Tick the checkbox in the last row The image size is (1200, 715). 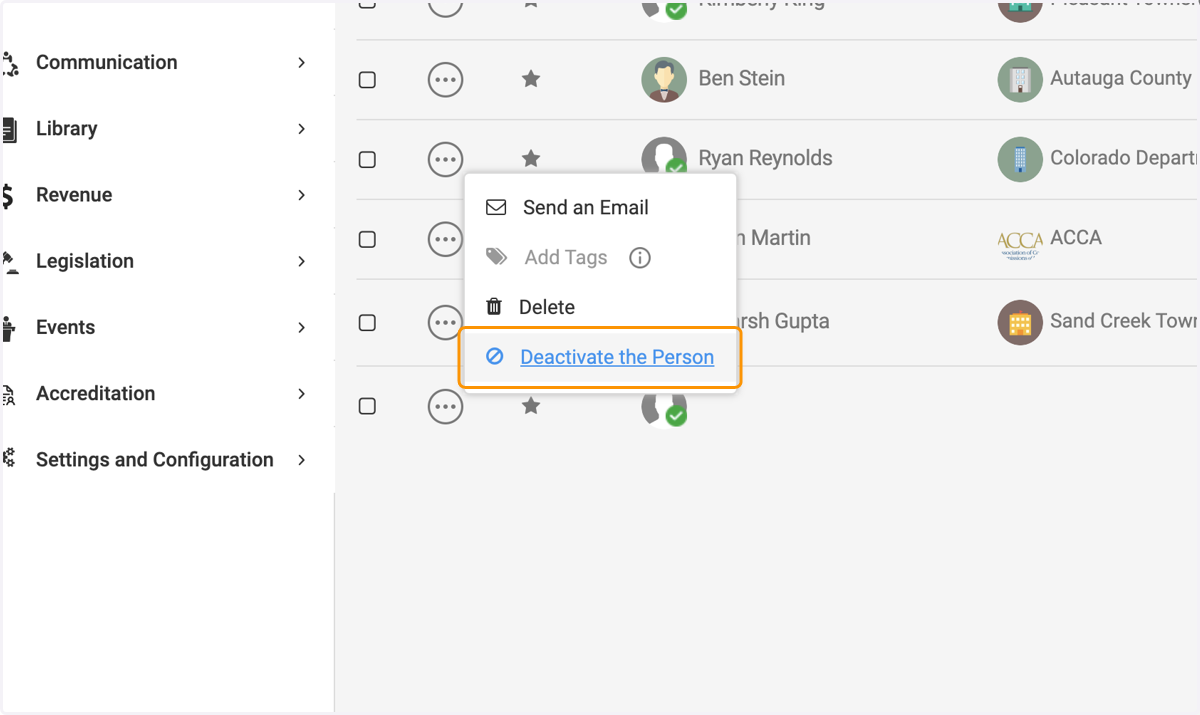tap(367, 407)
